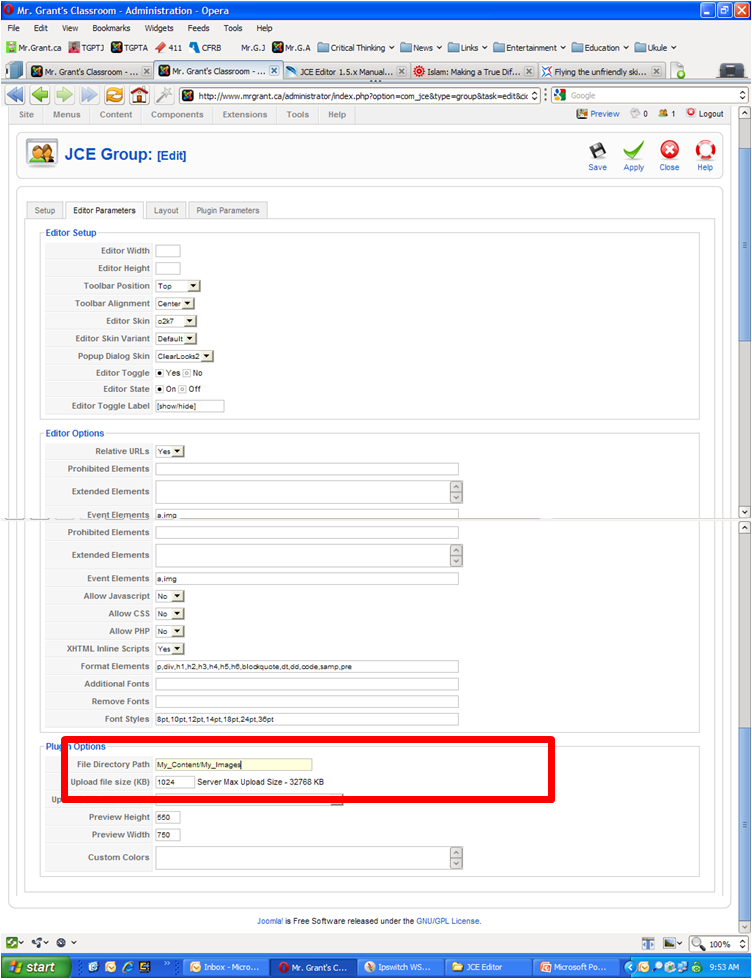752x979 pixels.
Task: Click the green Apply checkmark icon
Action: [x=633, y=152]
